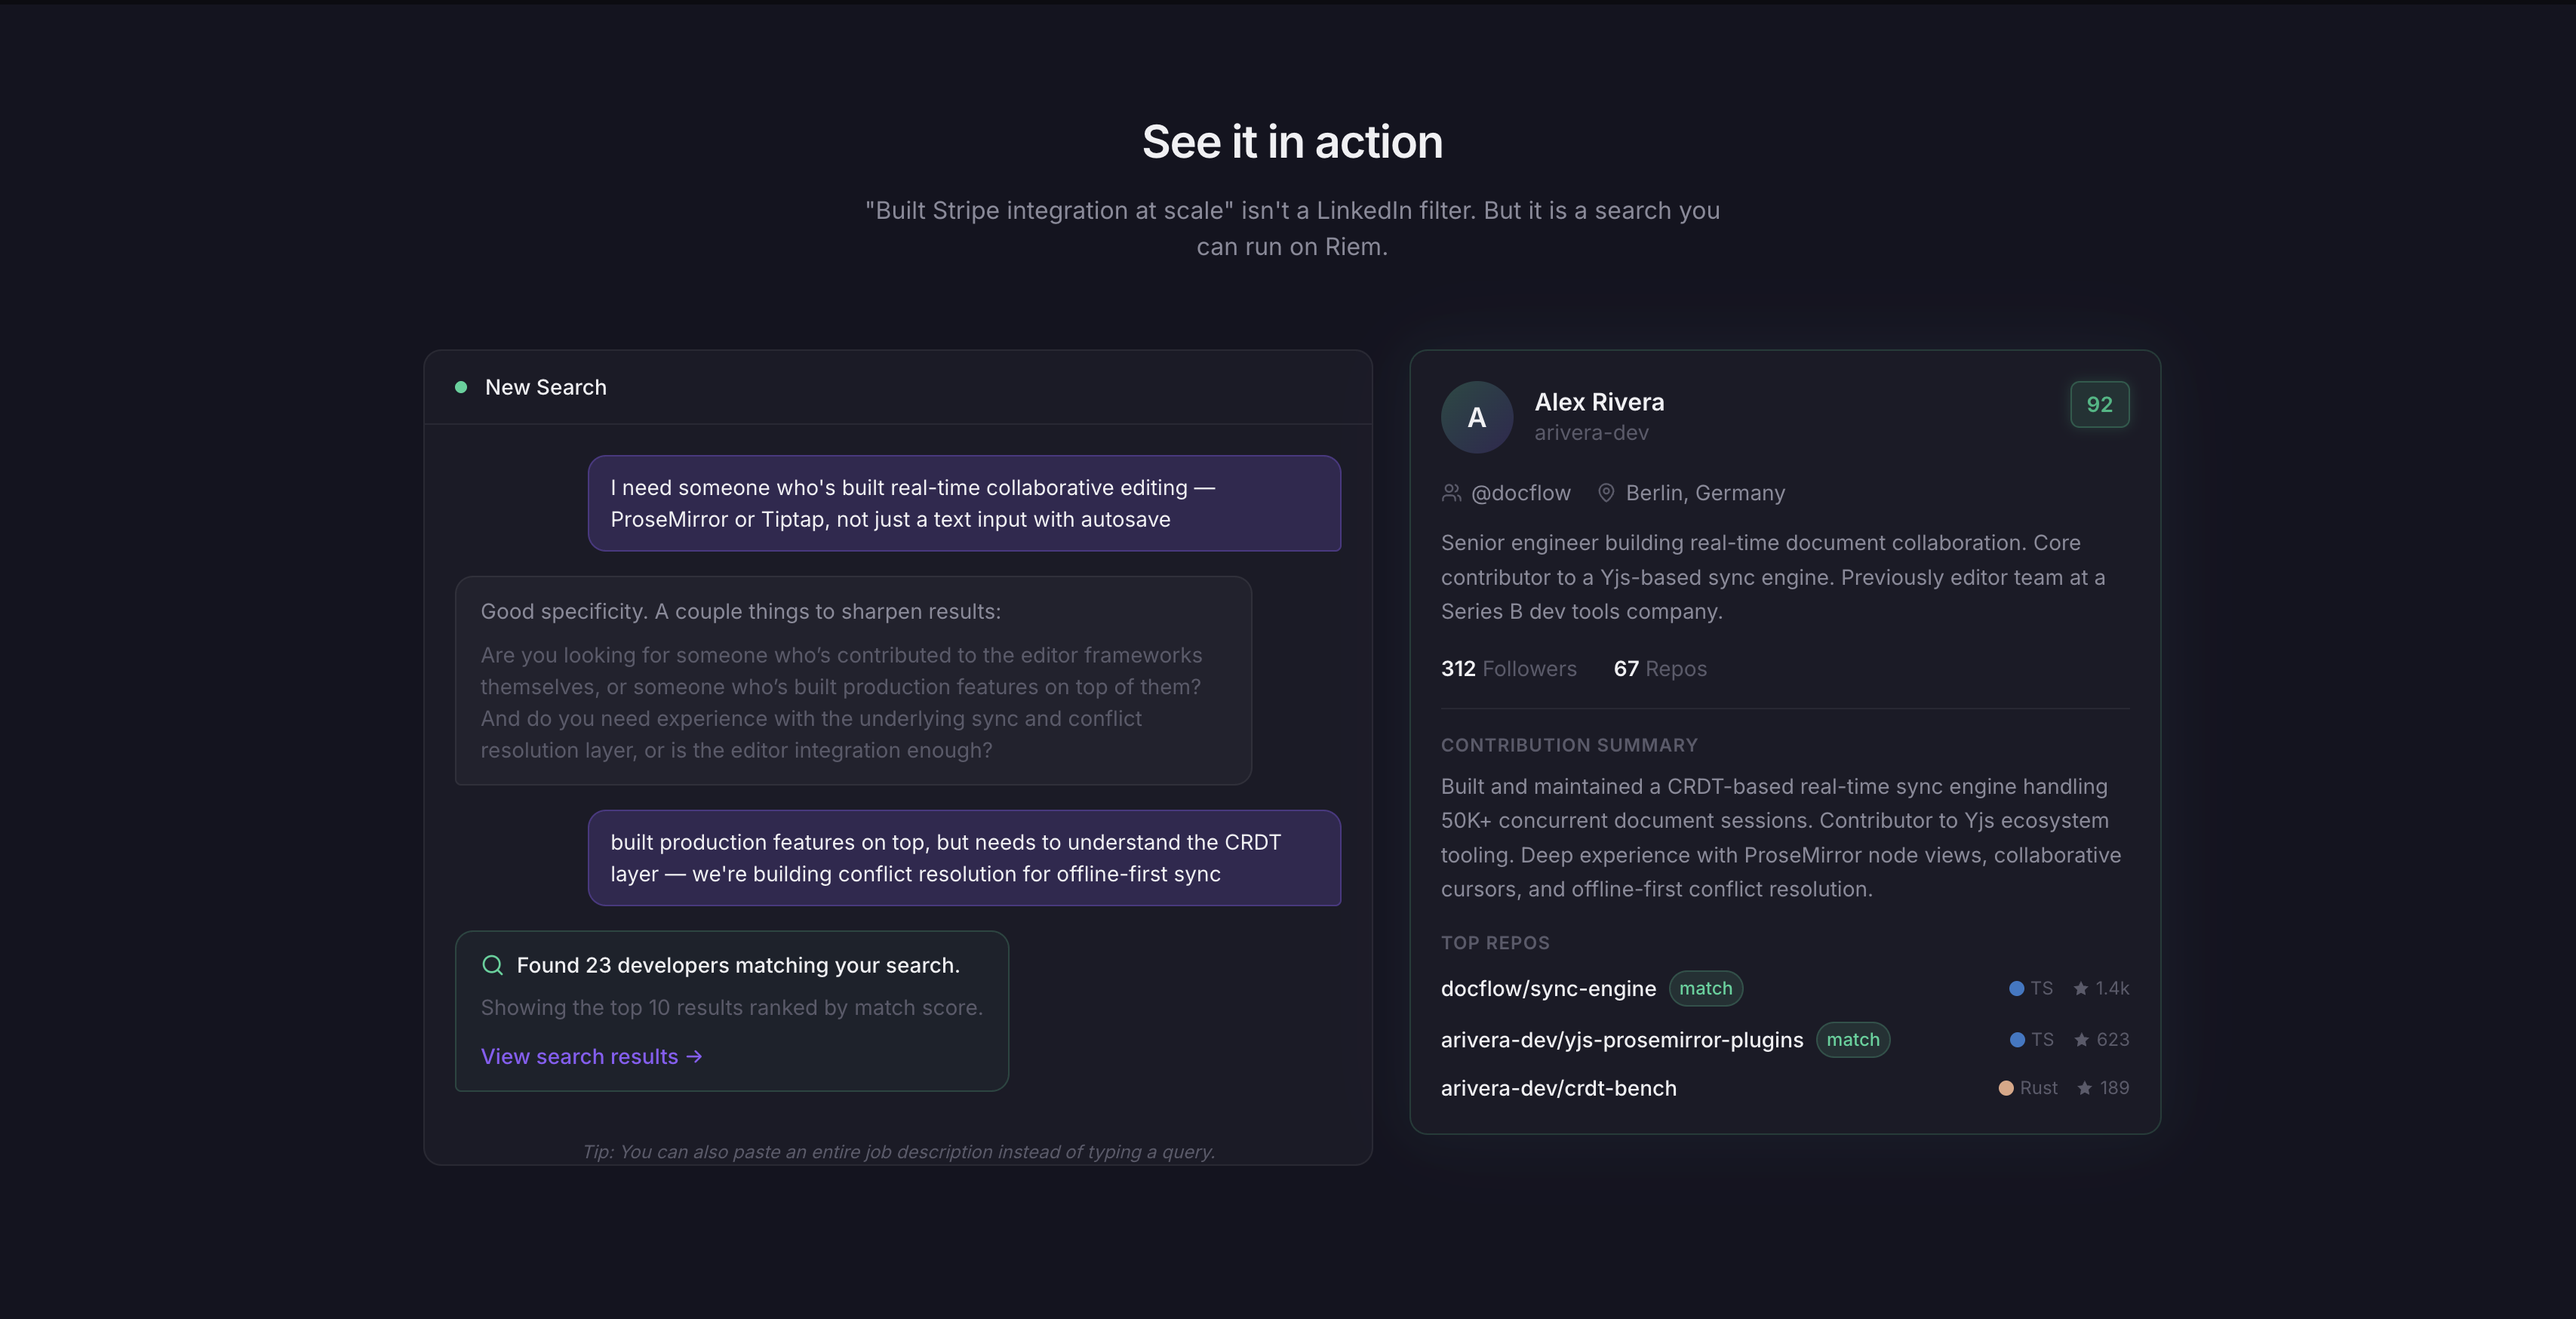Open the docflow/sync-engine repository
This screenshot has width=2576, height=1319.
point(1548,988)
